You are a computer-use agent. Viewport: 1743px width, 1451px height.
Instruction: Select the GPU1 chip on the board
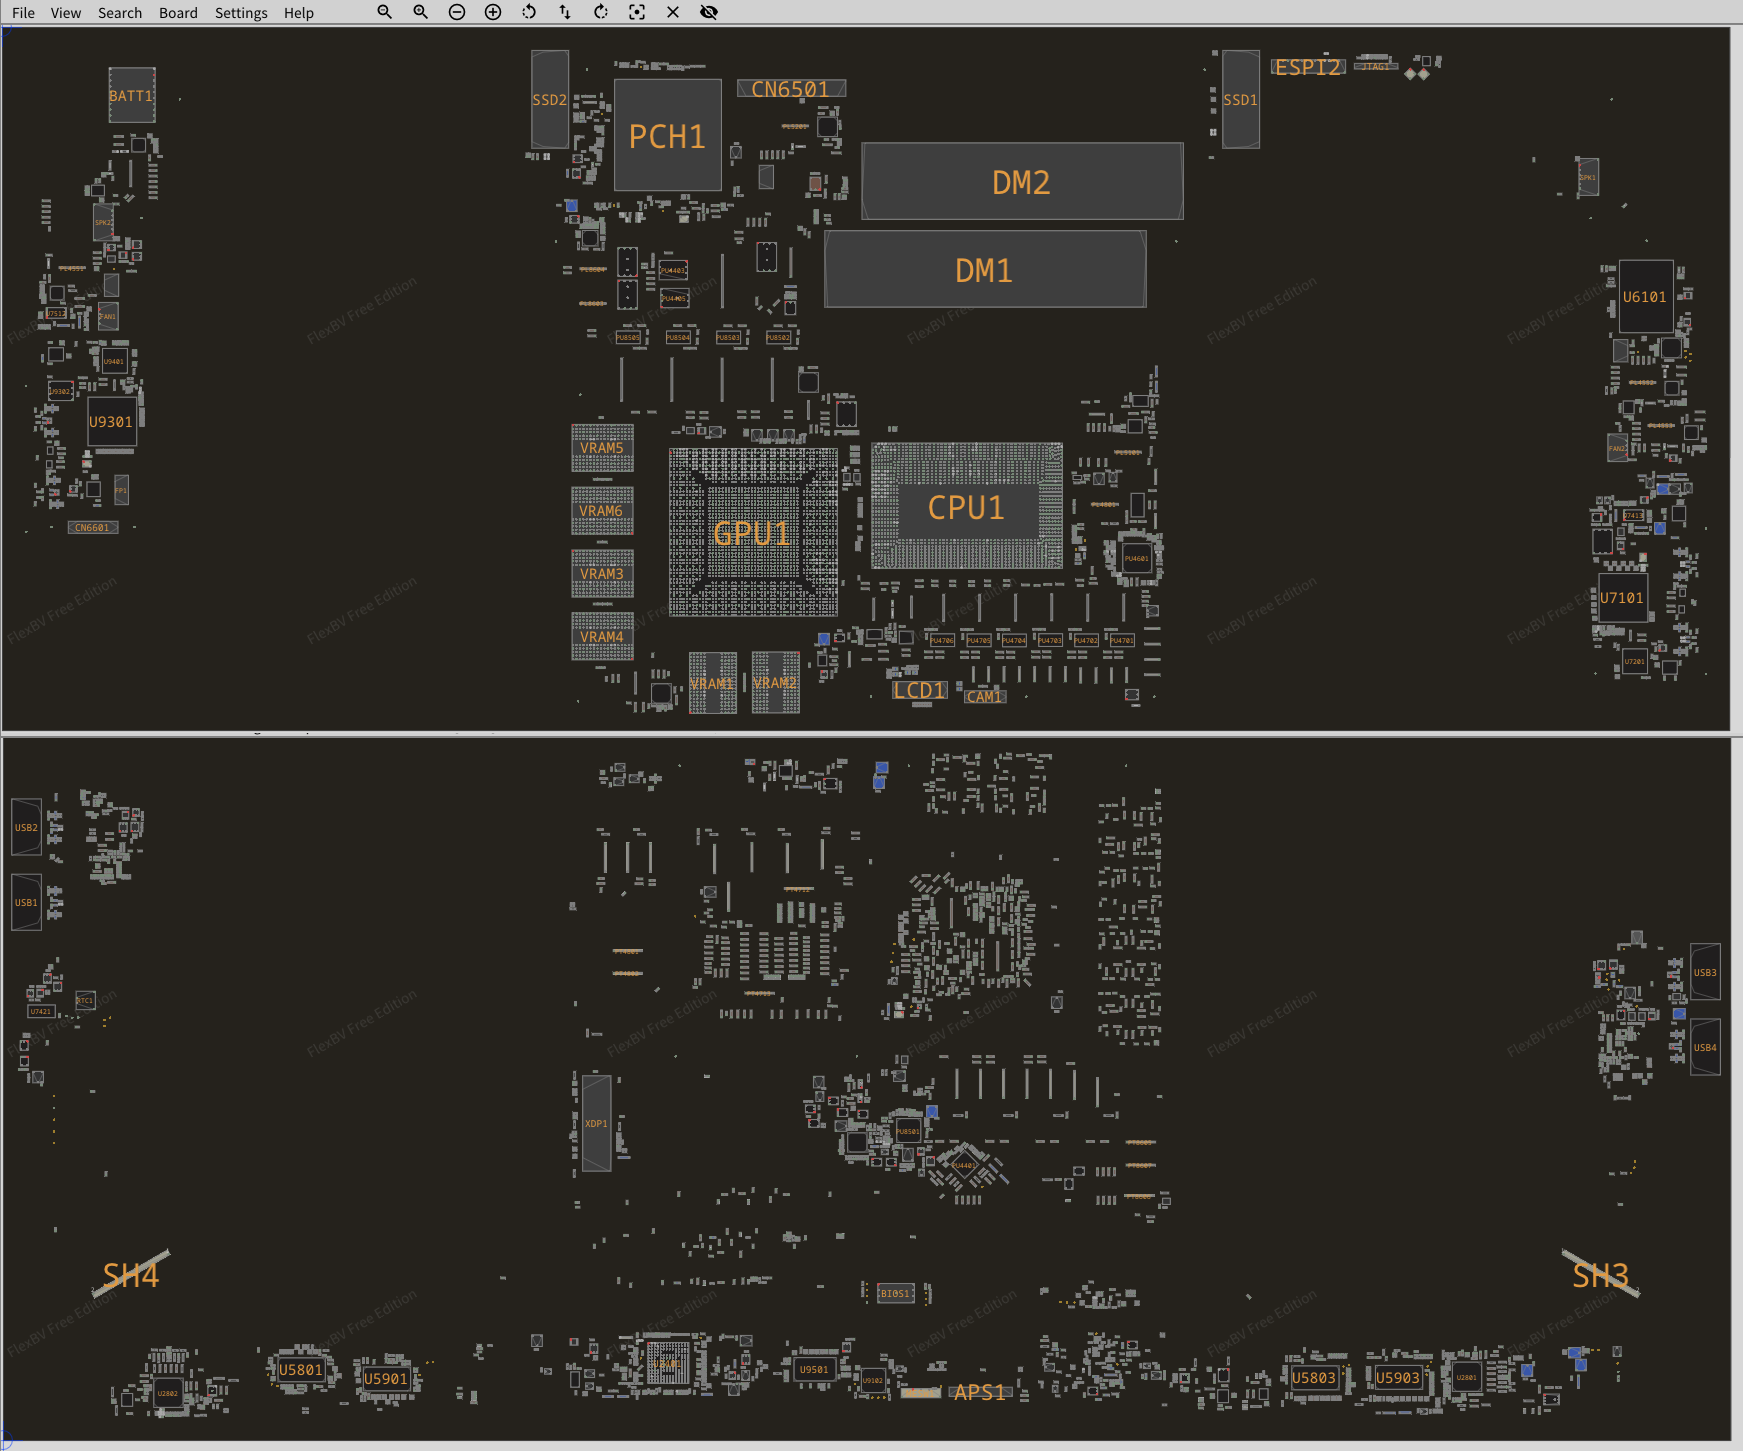(x=752, y=533)
